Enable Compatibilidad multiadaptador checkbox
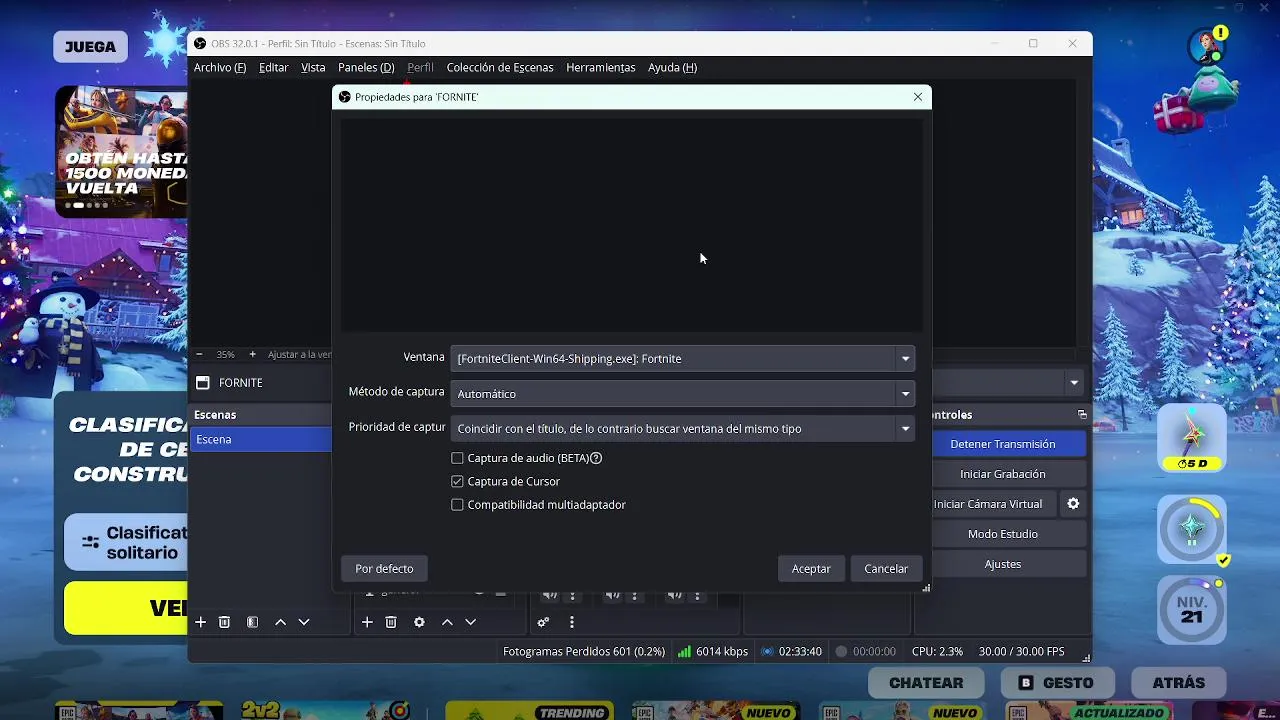This screenshot has height=720, width=1280. click(457, 505)
